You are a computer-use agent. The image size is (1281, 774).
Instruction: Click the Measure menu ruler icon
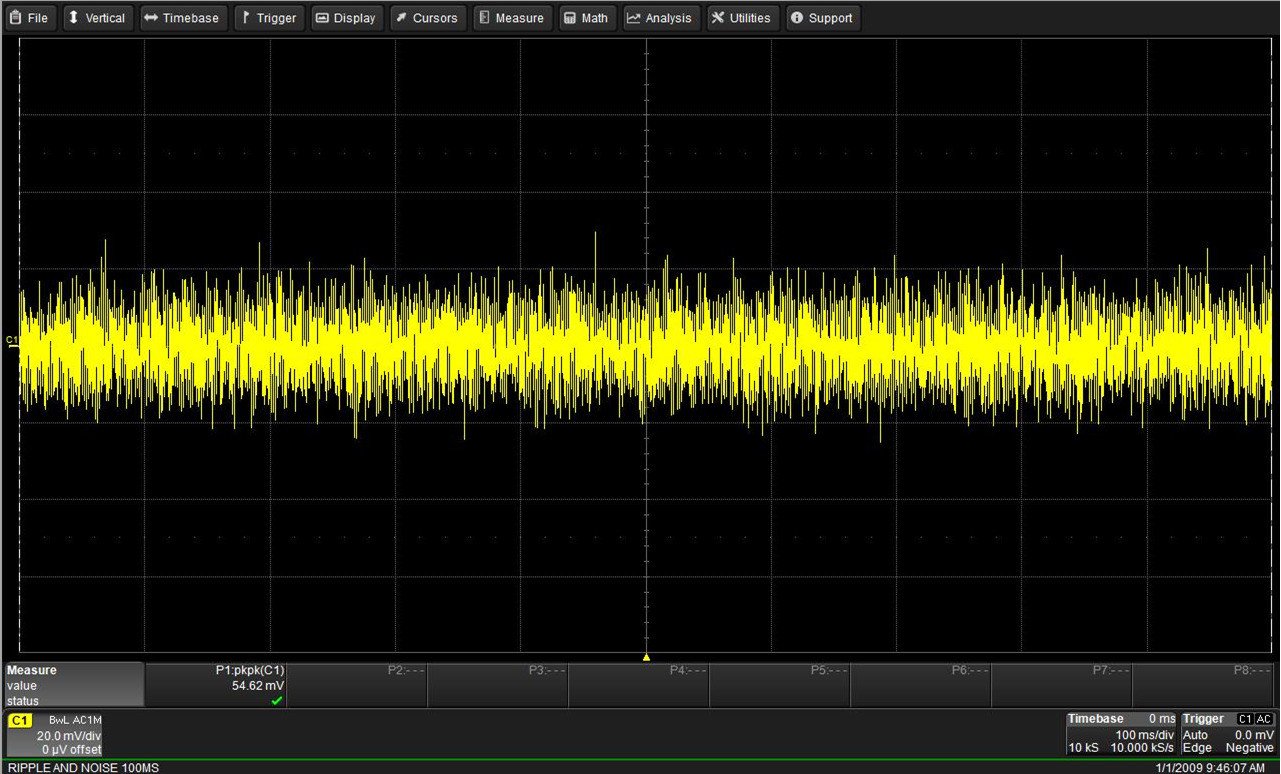point(483,18)
